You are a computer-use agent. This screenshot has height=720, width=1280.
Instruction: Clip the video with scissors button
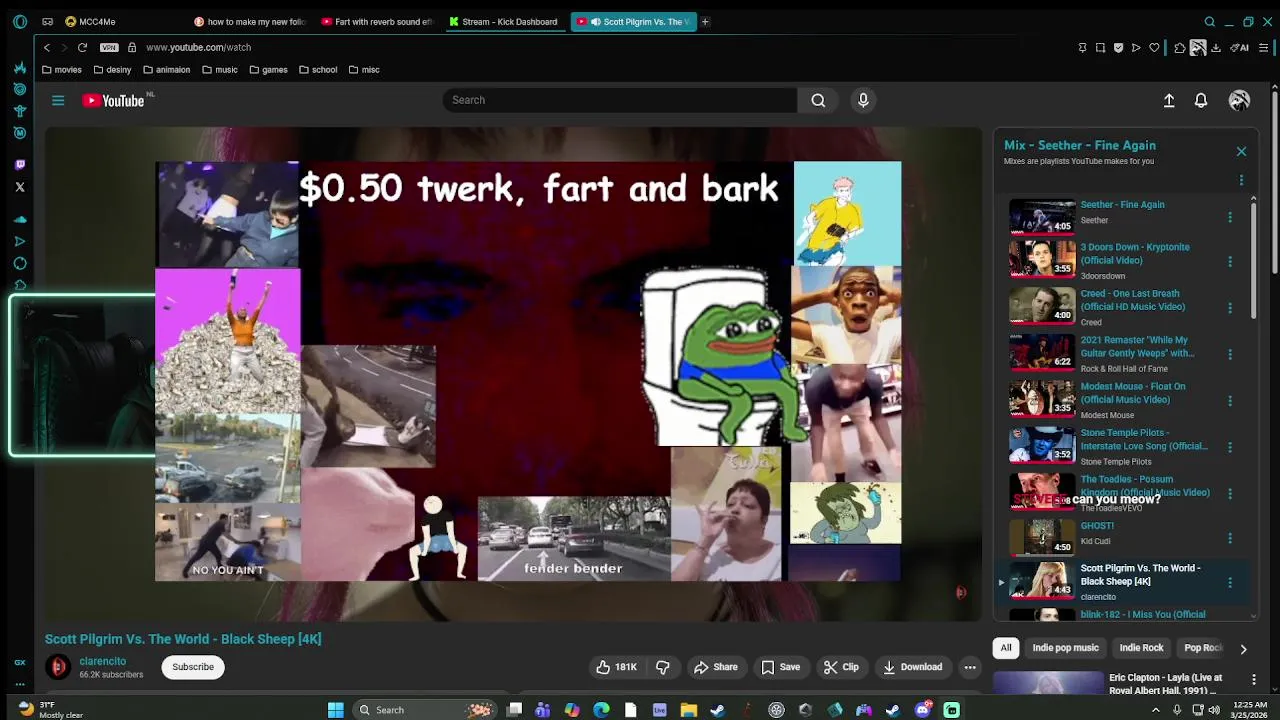[x=841, y=667]
